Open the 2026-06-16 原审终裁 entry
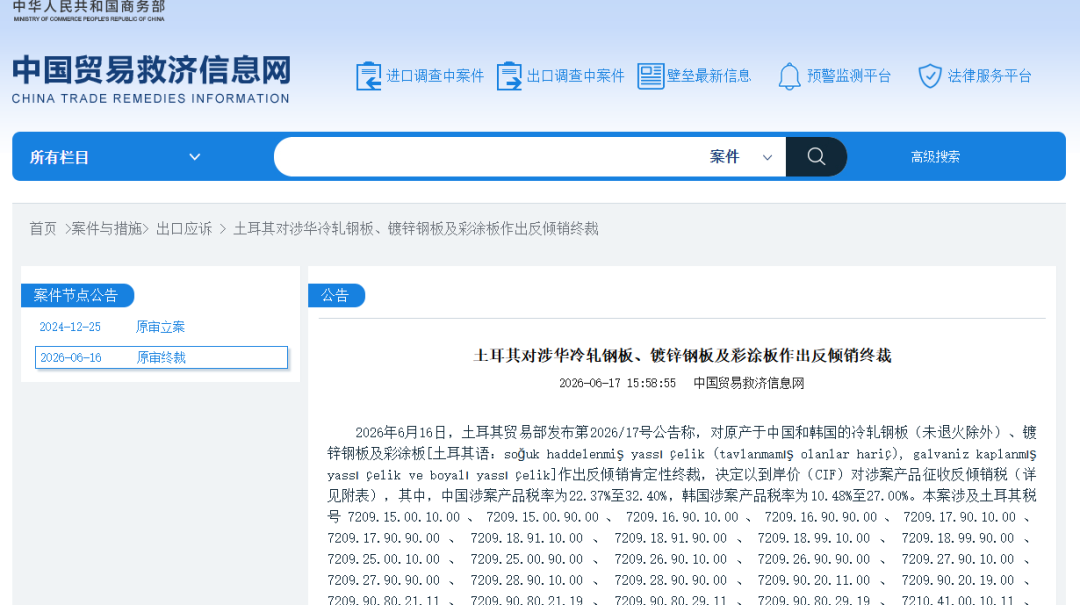This screenshot has width=1080, height=605. pos(161,358)
